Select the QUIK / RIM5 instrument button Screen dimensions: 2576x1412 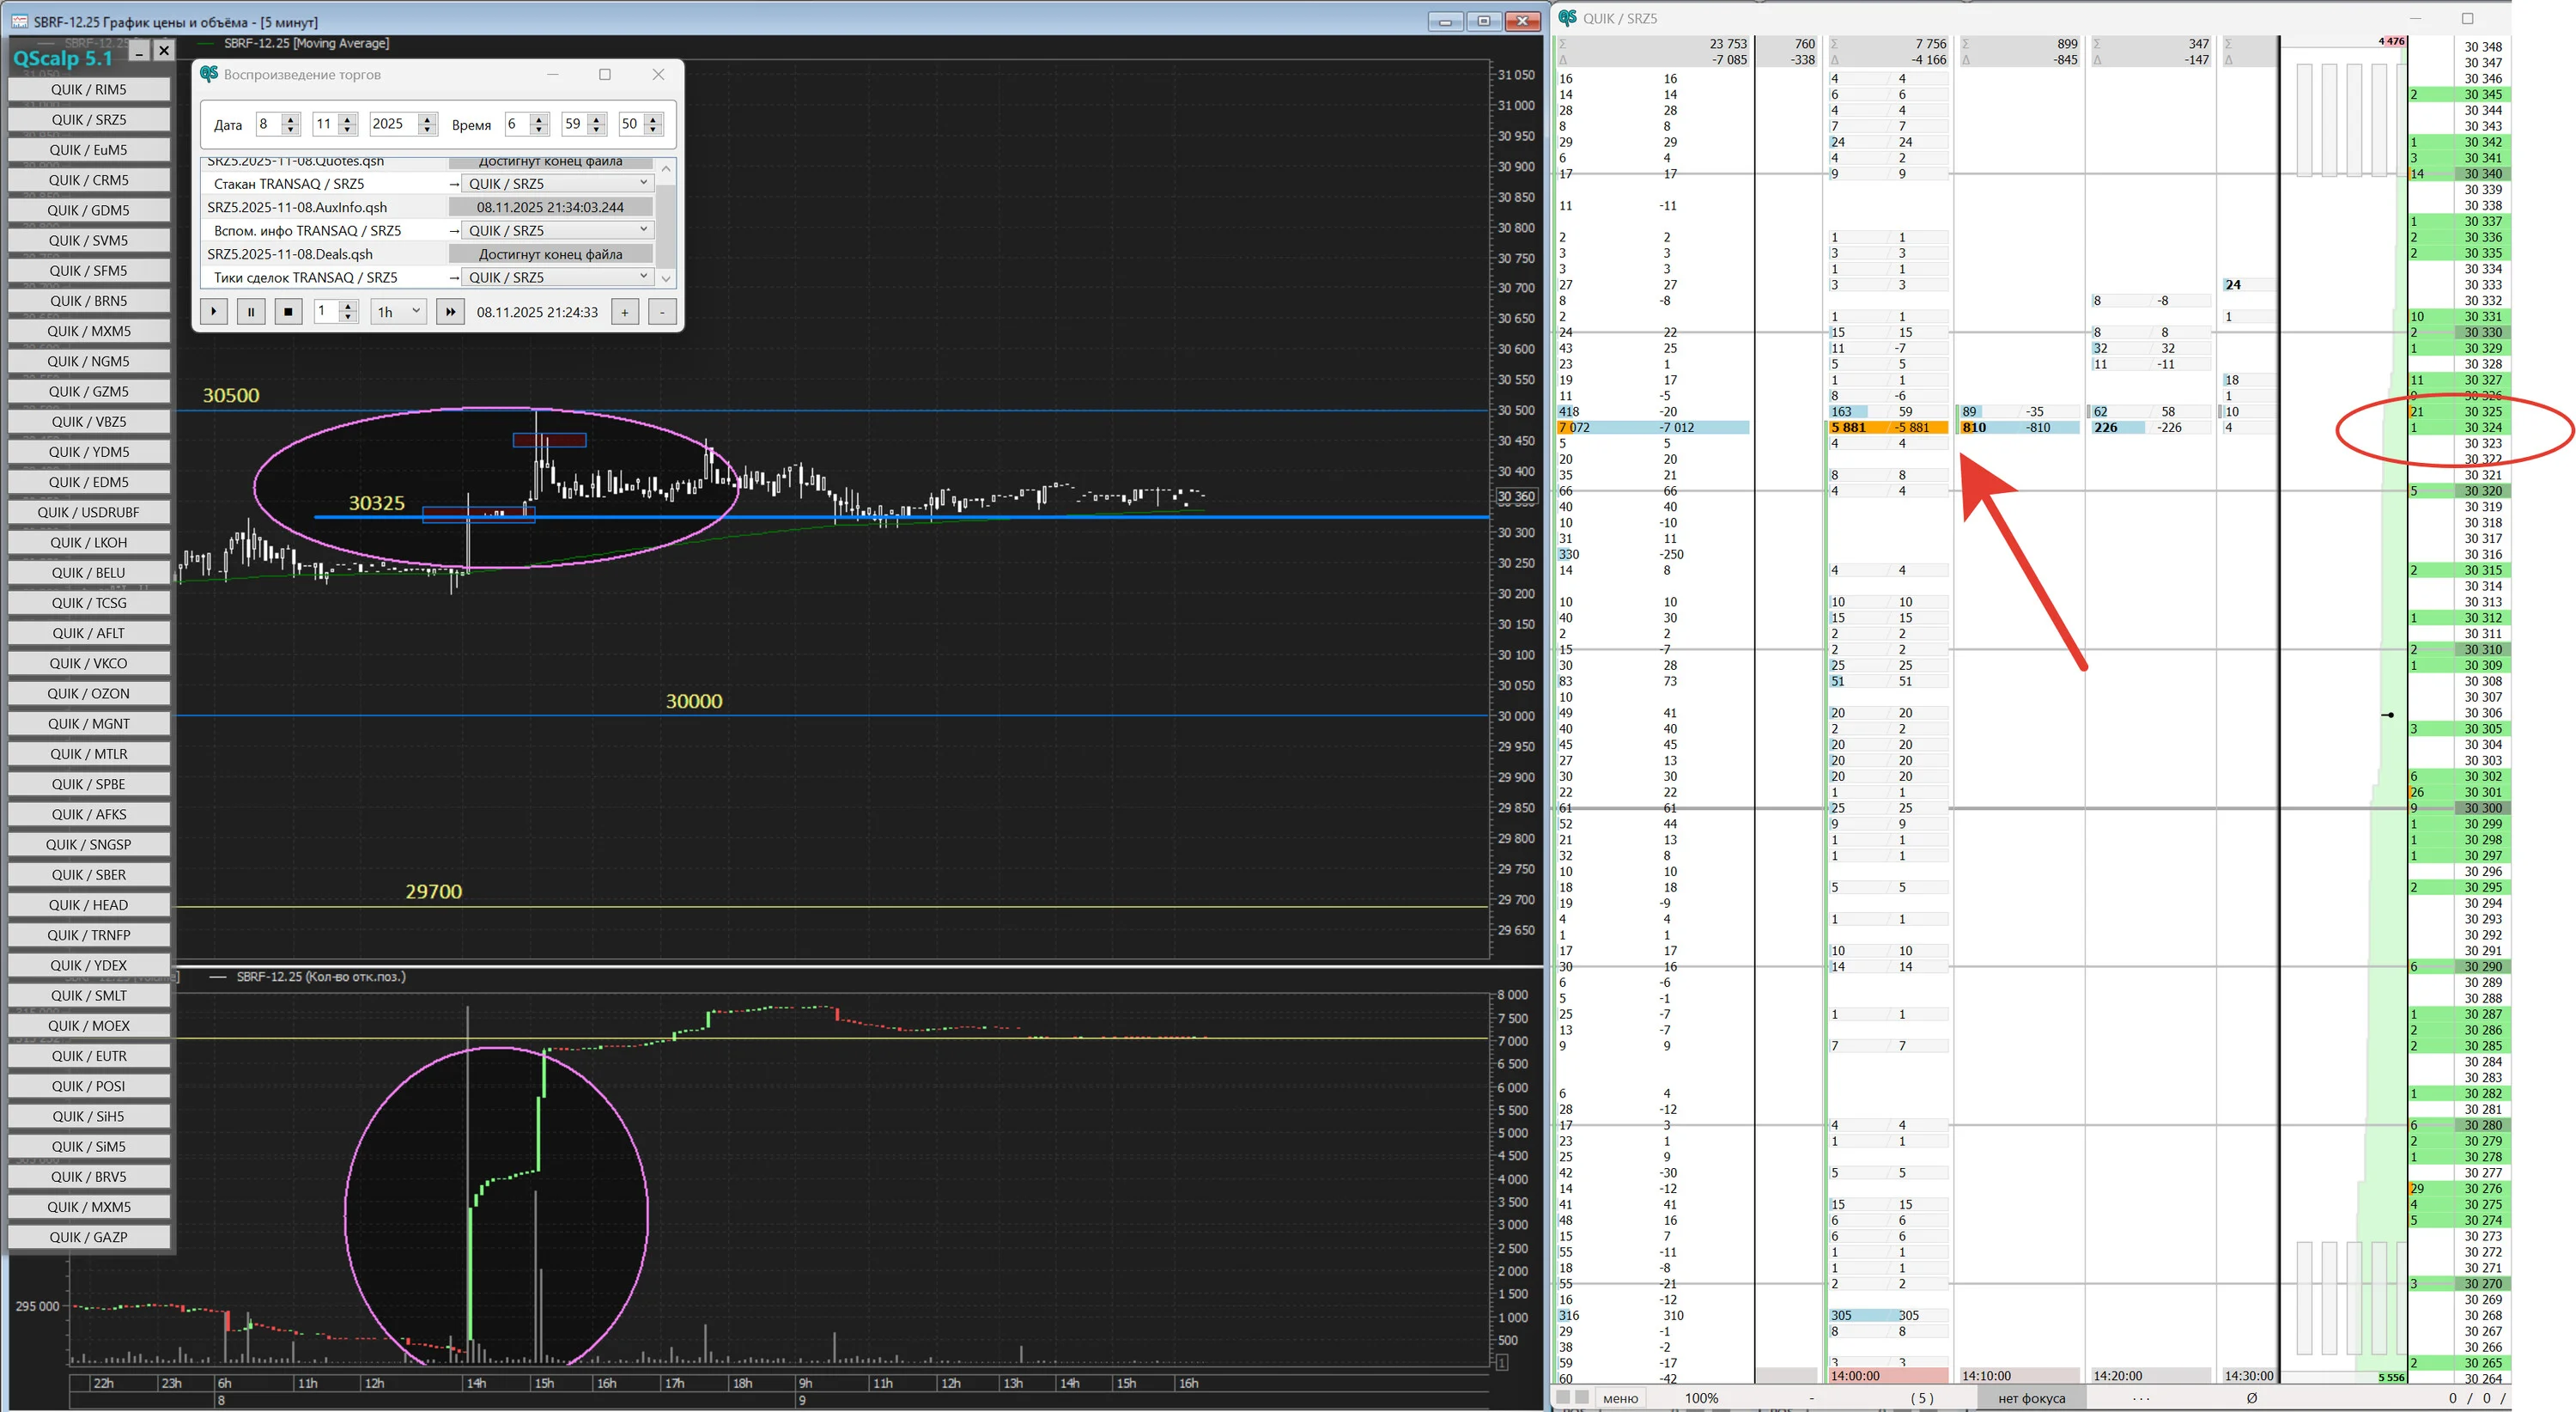89,89
